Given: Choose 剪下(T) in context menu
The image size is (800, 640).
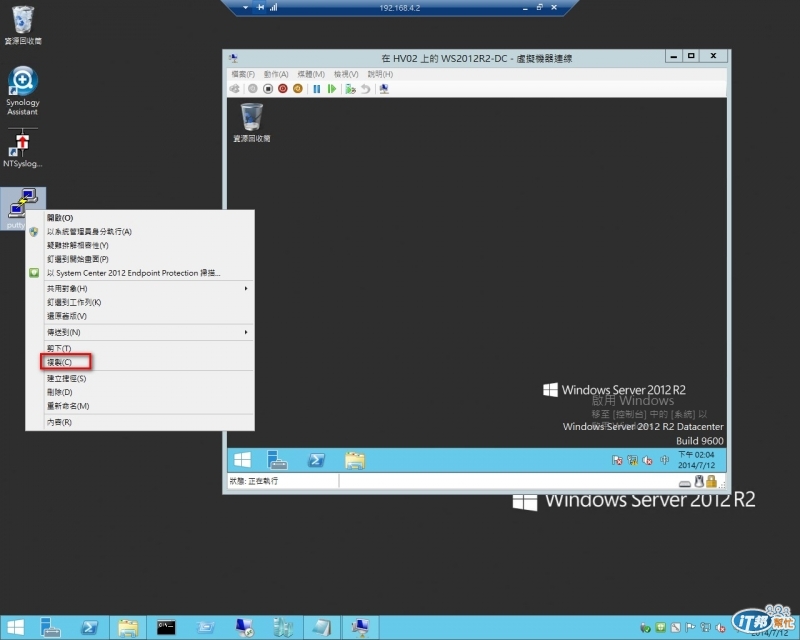Looking at the screenshot, I should [x=140, y=348].
